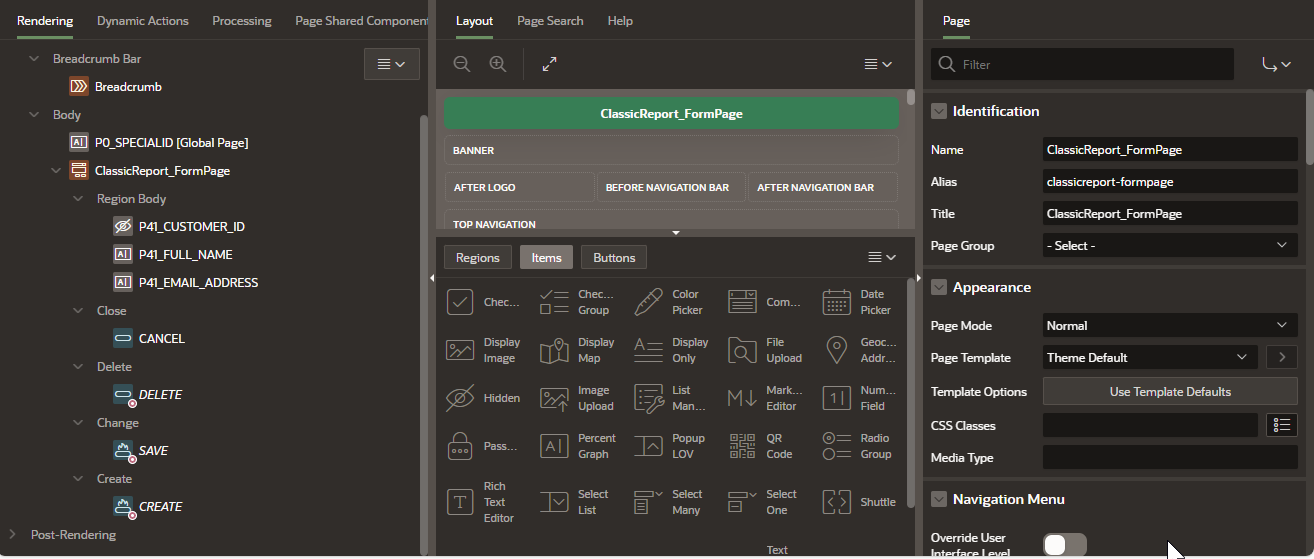
Task: Select the Checkbox item type icon
Action: [460, 302]
